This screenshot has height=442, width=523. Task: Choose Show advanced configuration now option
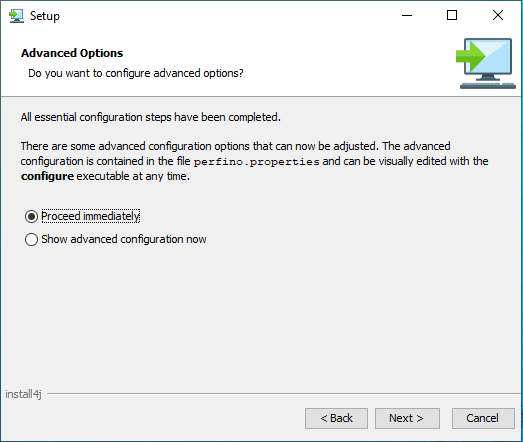[31, 240]
